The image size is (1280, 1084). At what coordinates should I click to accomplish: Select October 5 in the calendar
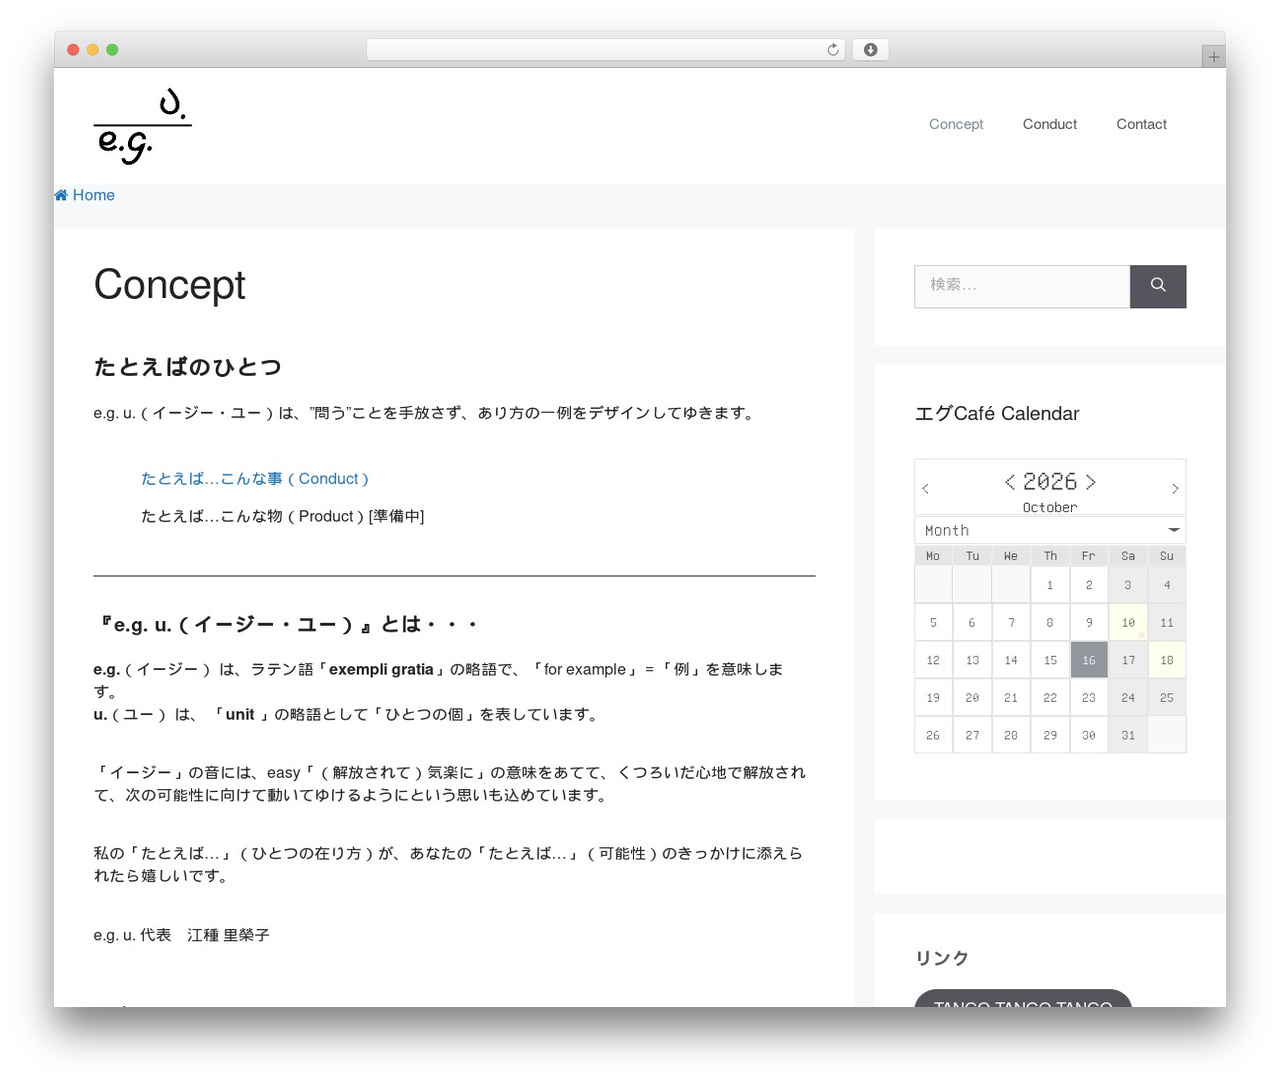[933, 622]
